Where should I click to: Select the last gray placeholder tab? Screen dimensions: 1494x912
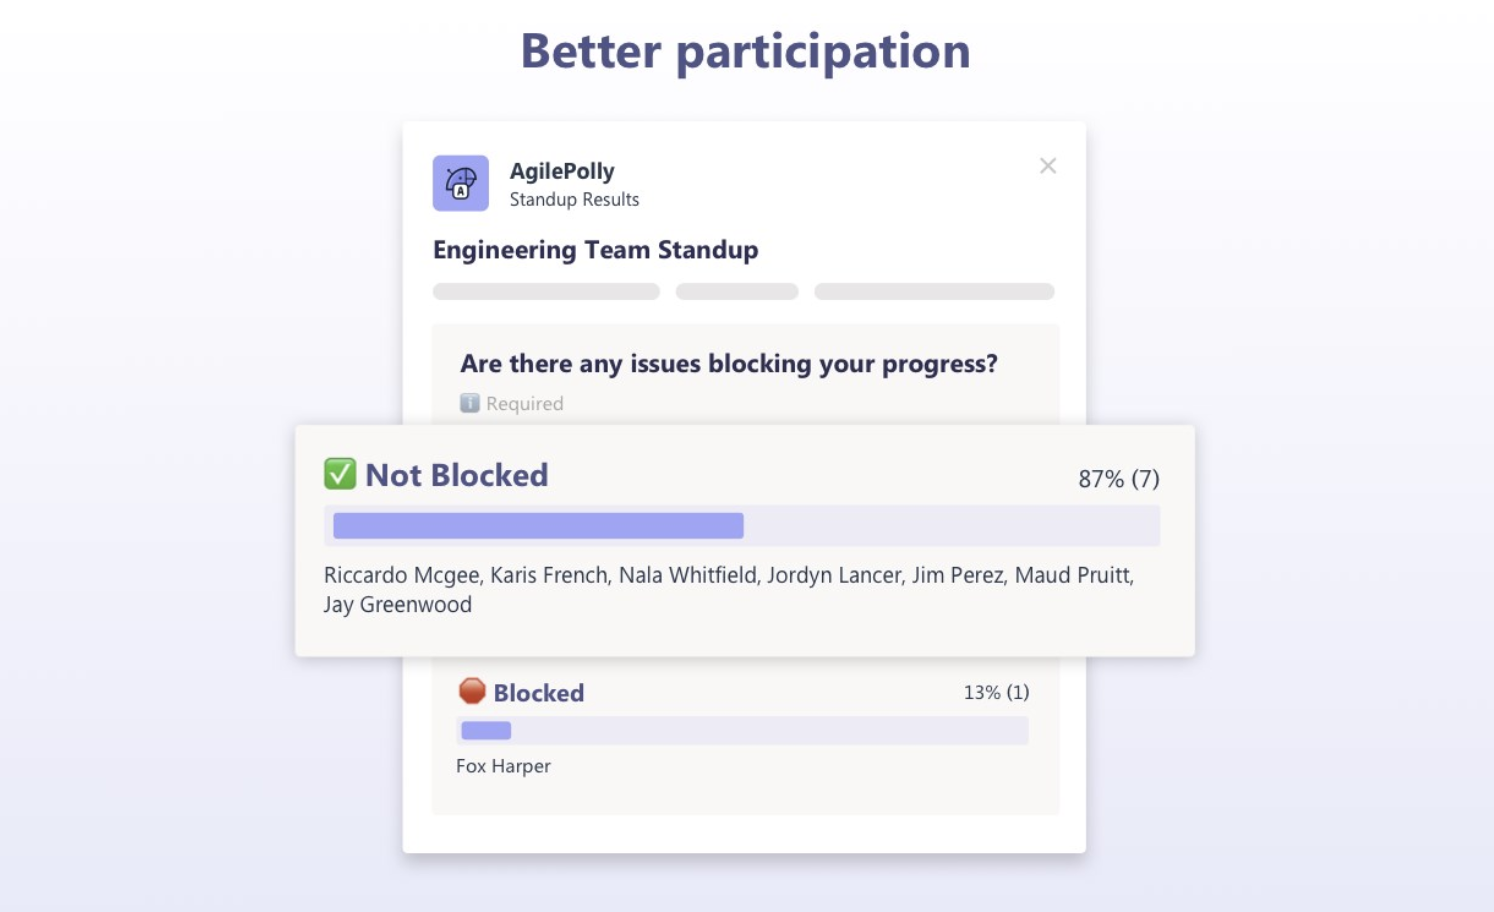[934, 291]
